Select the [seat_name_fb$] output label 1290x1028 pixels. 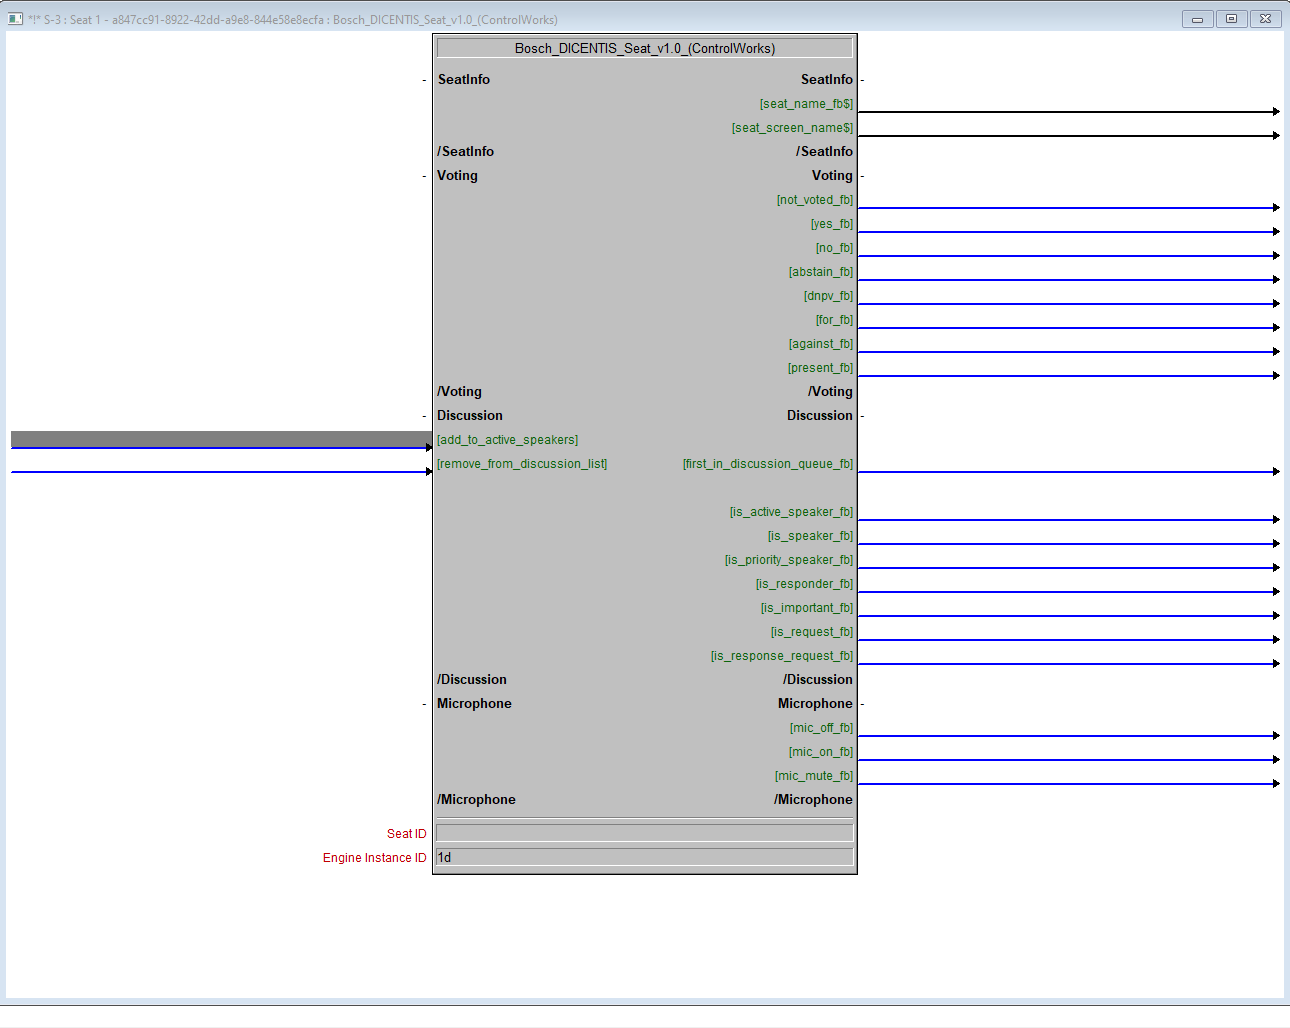806,104
